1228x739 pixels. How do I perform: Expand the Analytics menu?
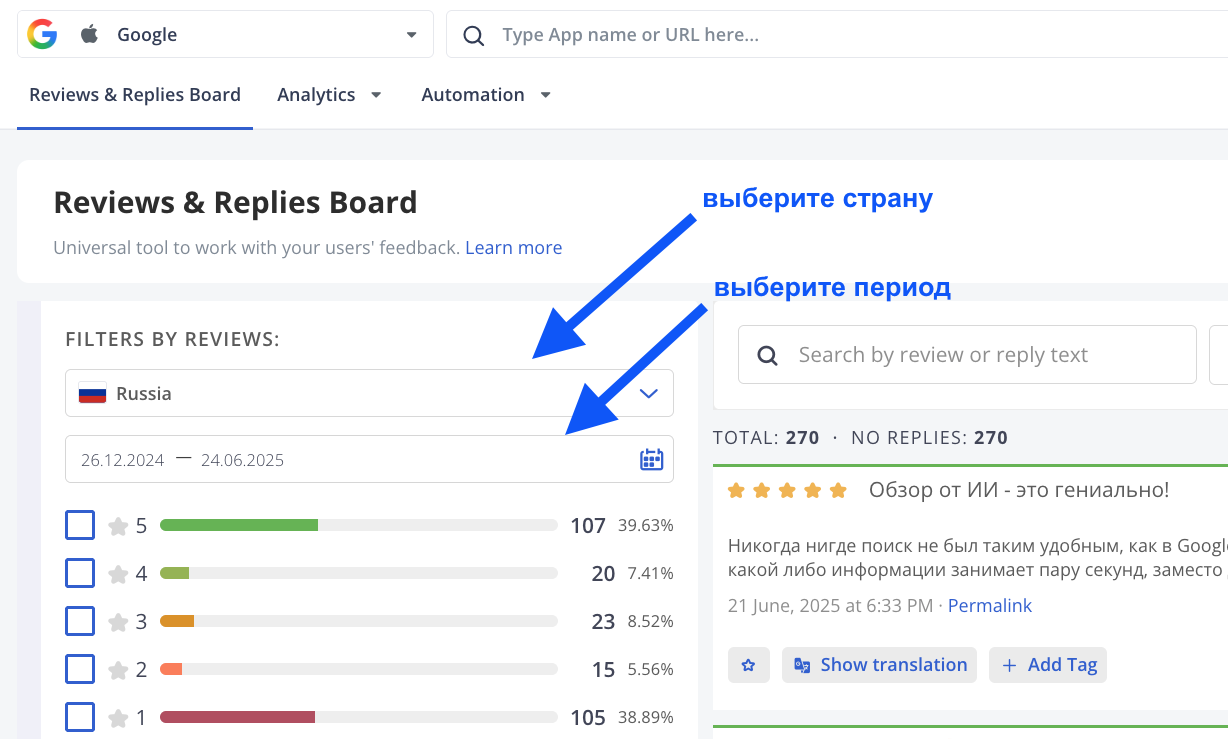330,95
